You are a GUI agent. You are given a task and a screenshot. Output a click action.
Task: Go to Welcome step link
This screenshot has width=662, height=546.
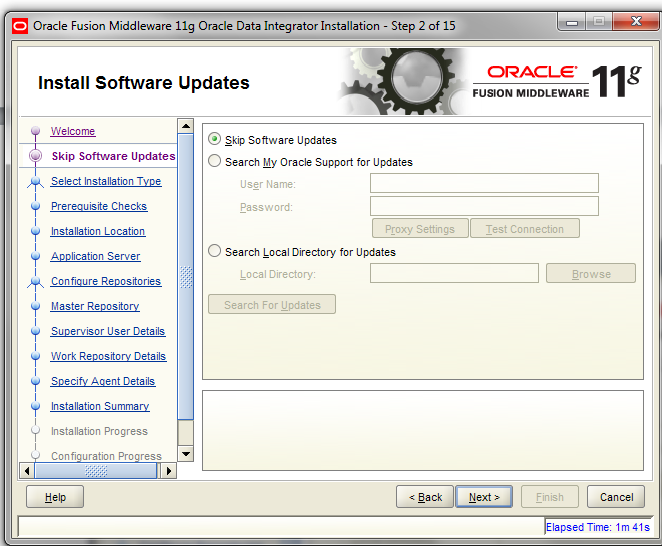tap(73, 131)
